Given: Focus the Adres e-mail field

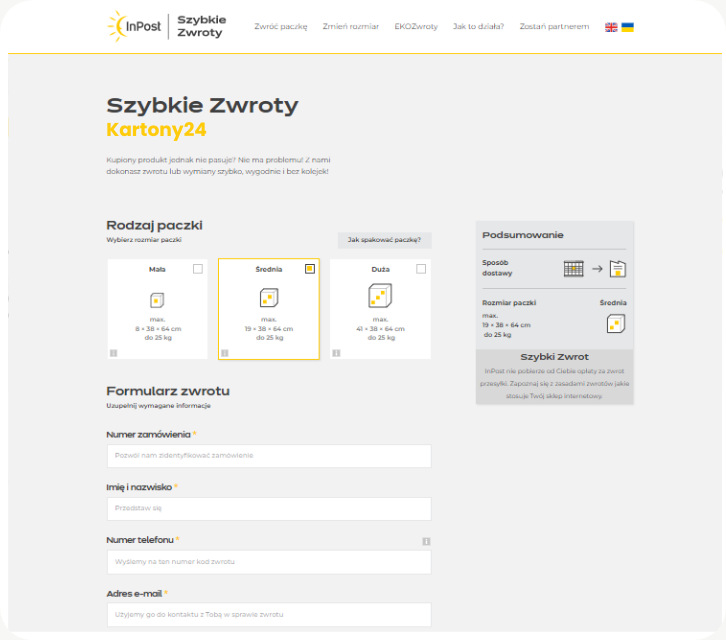Looking at the screenshot, I should 269,615.
